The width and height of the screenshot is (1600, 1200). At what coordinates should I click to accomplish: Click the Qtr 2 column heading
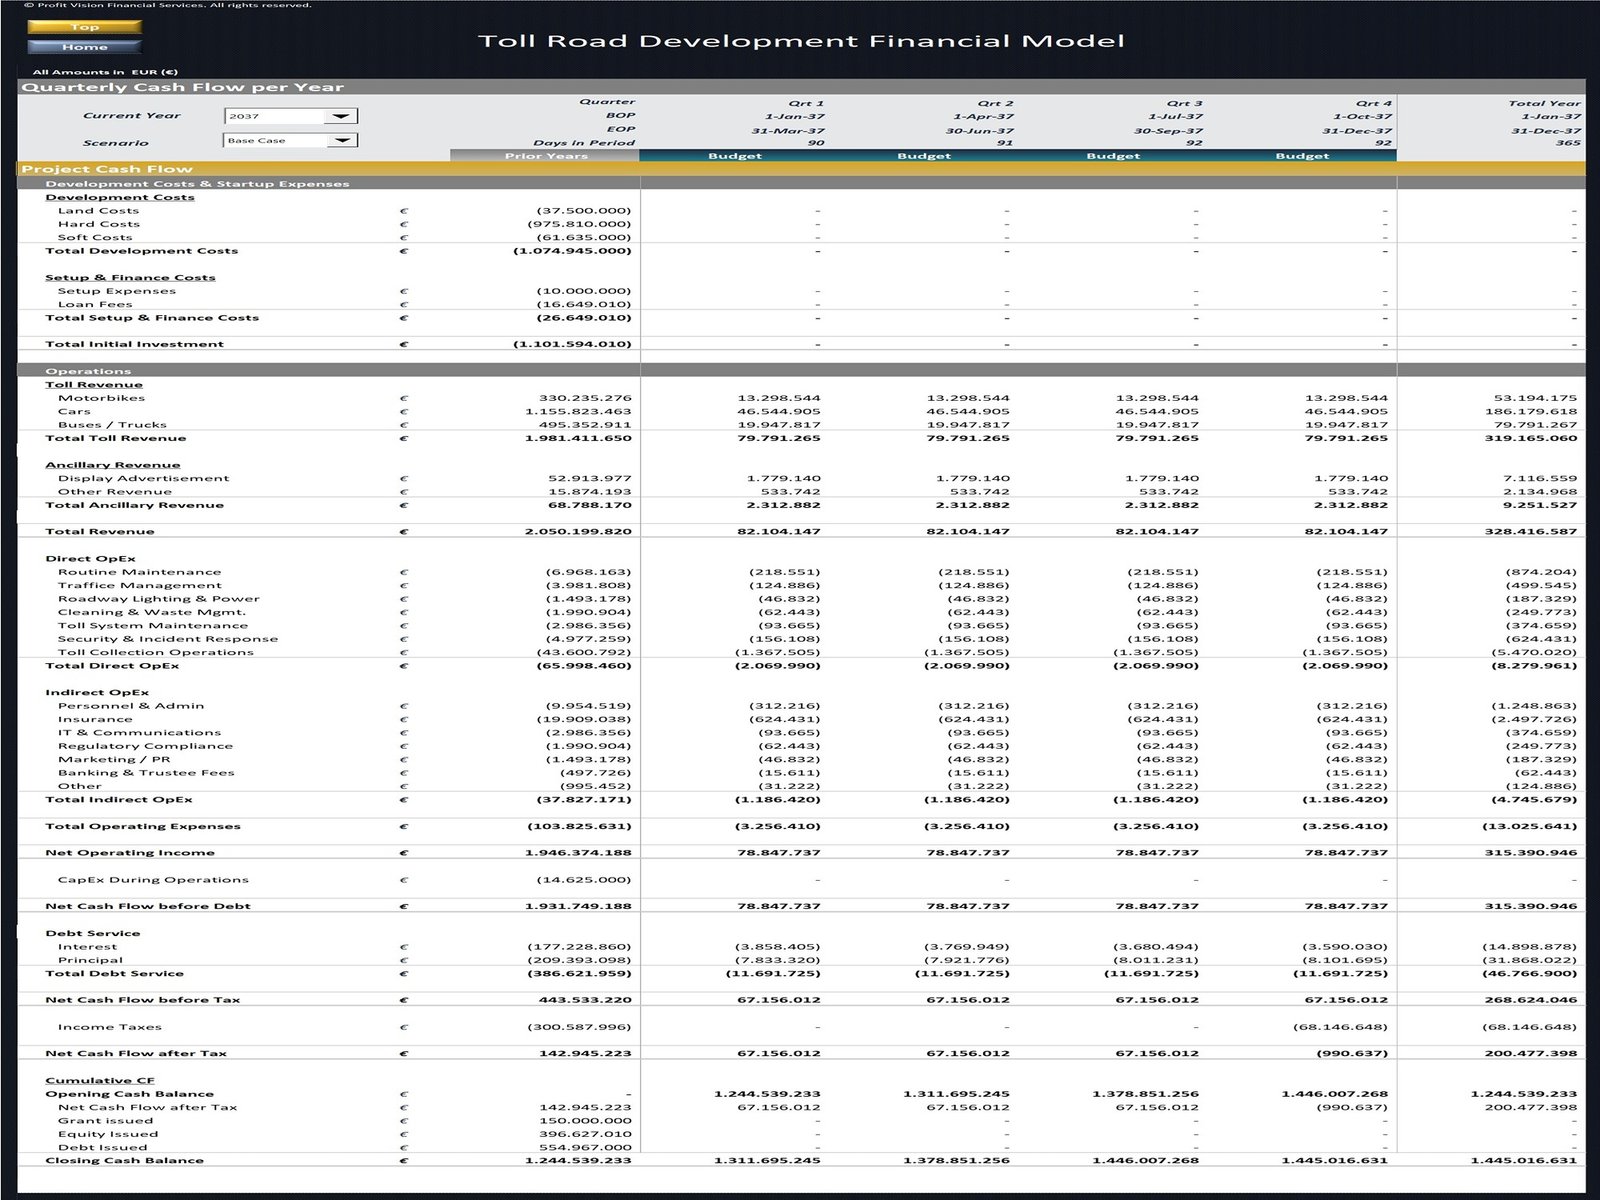tap(995, 103)
